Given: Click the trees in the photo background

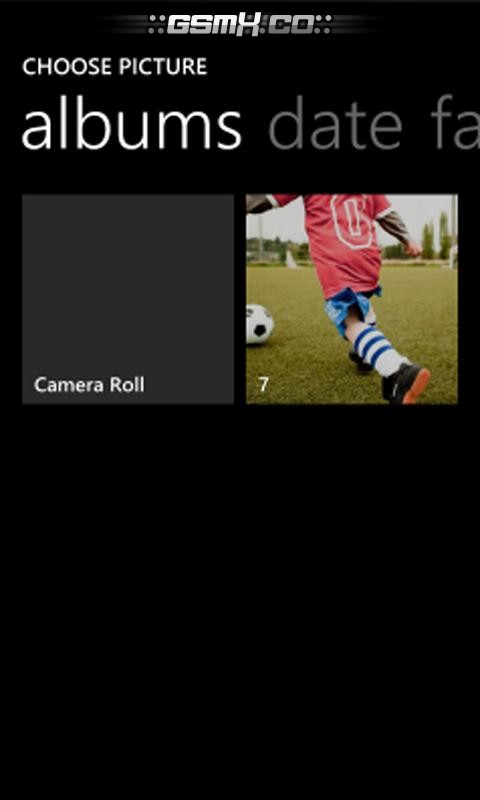Looking at the screenshot, I should tap(436, 237).
